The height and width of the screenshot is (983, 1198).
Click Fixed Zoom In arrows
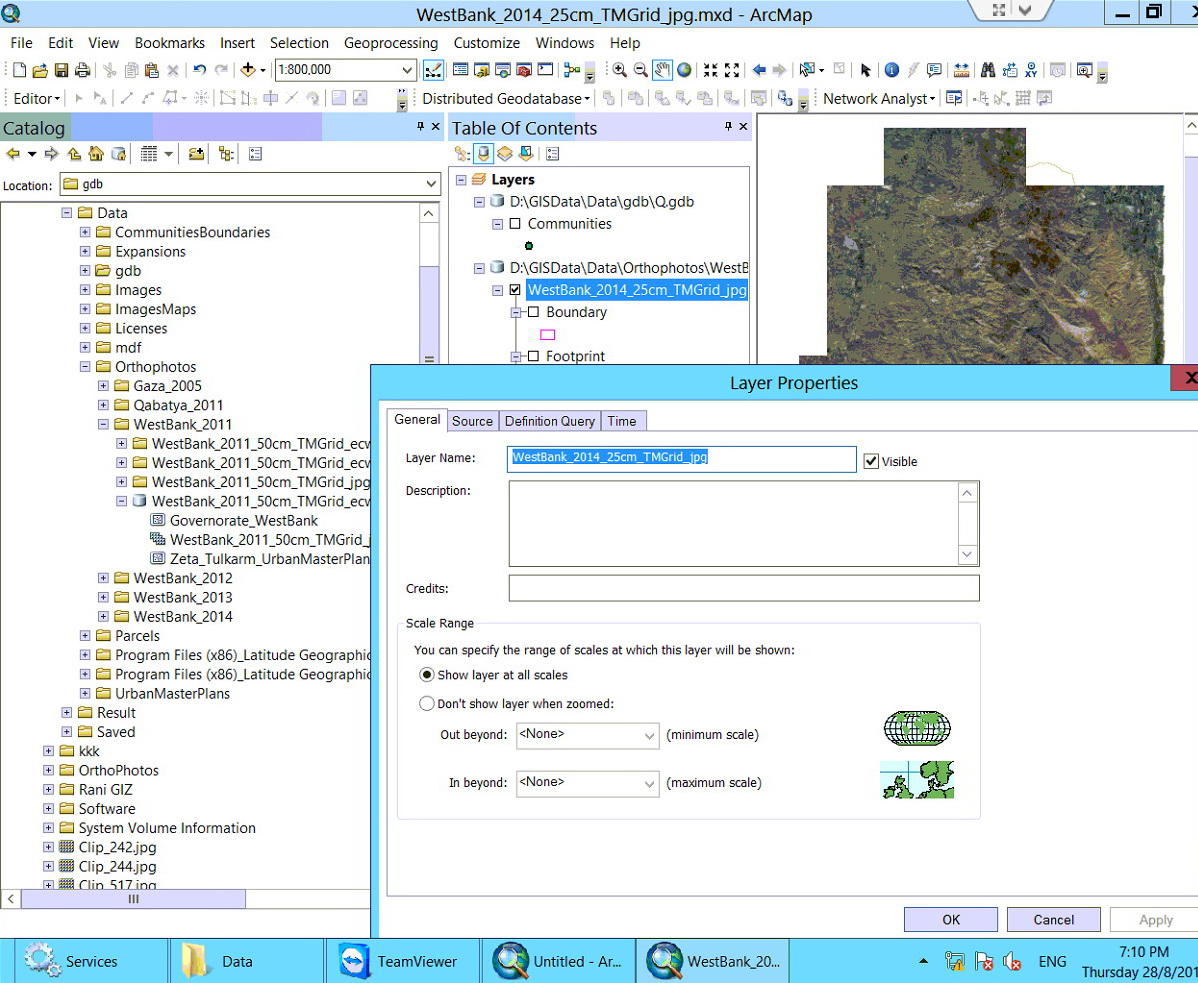711,70
